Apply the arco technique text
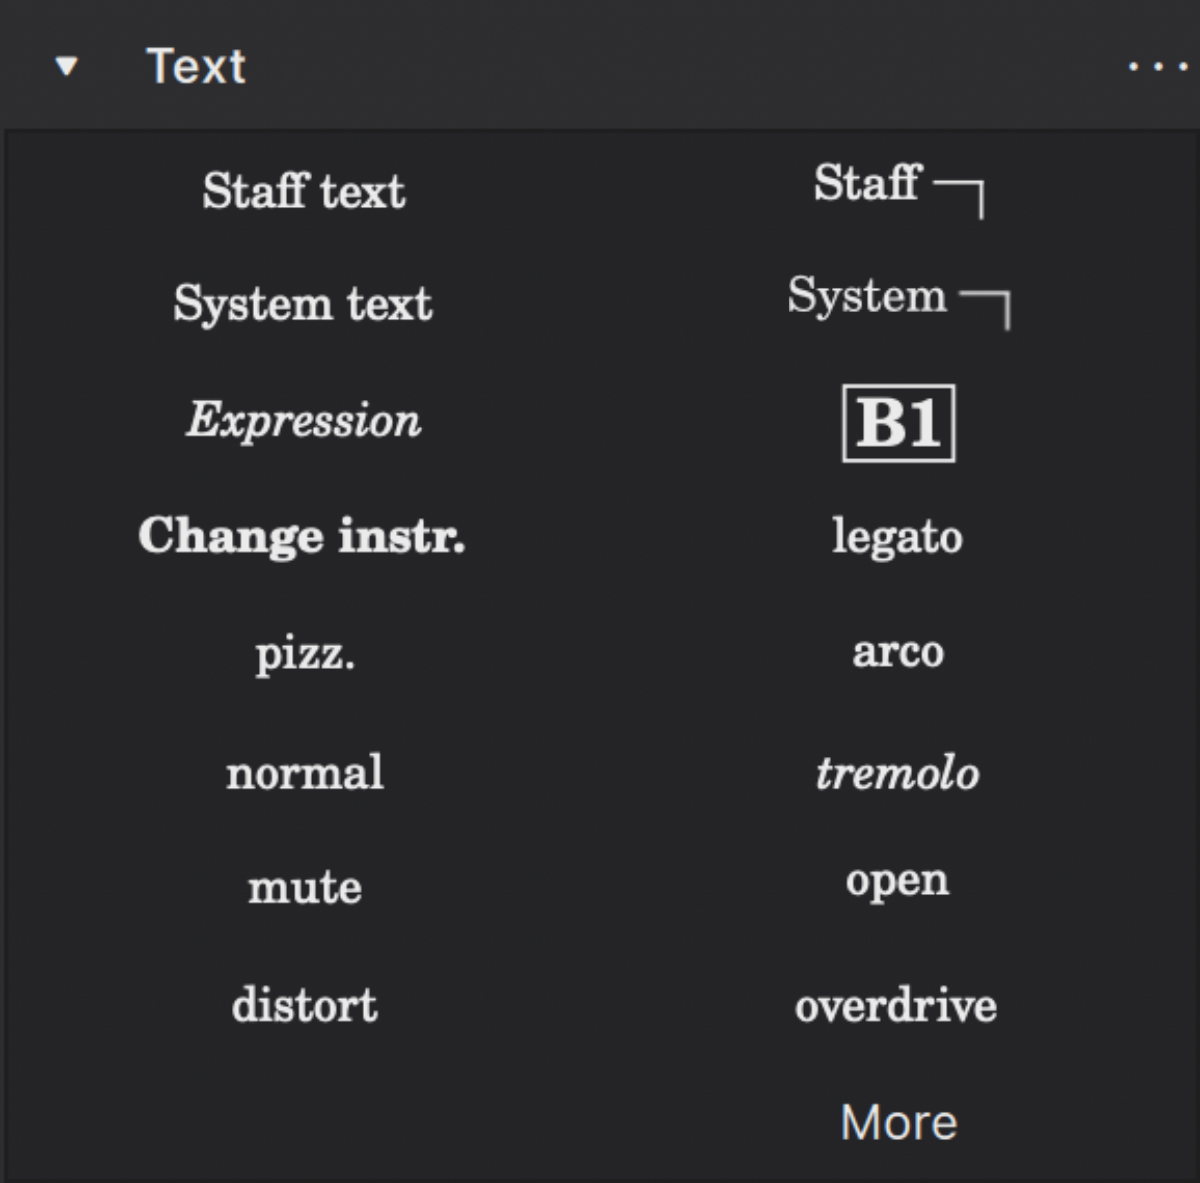The width and height of the screenshot is (1200, 1183). 898,652
